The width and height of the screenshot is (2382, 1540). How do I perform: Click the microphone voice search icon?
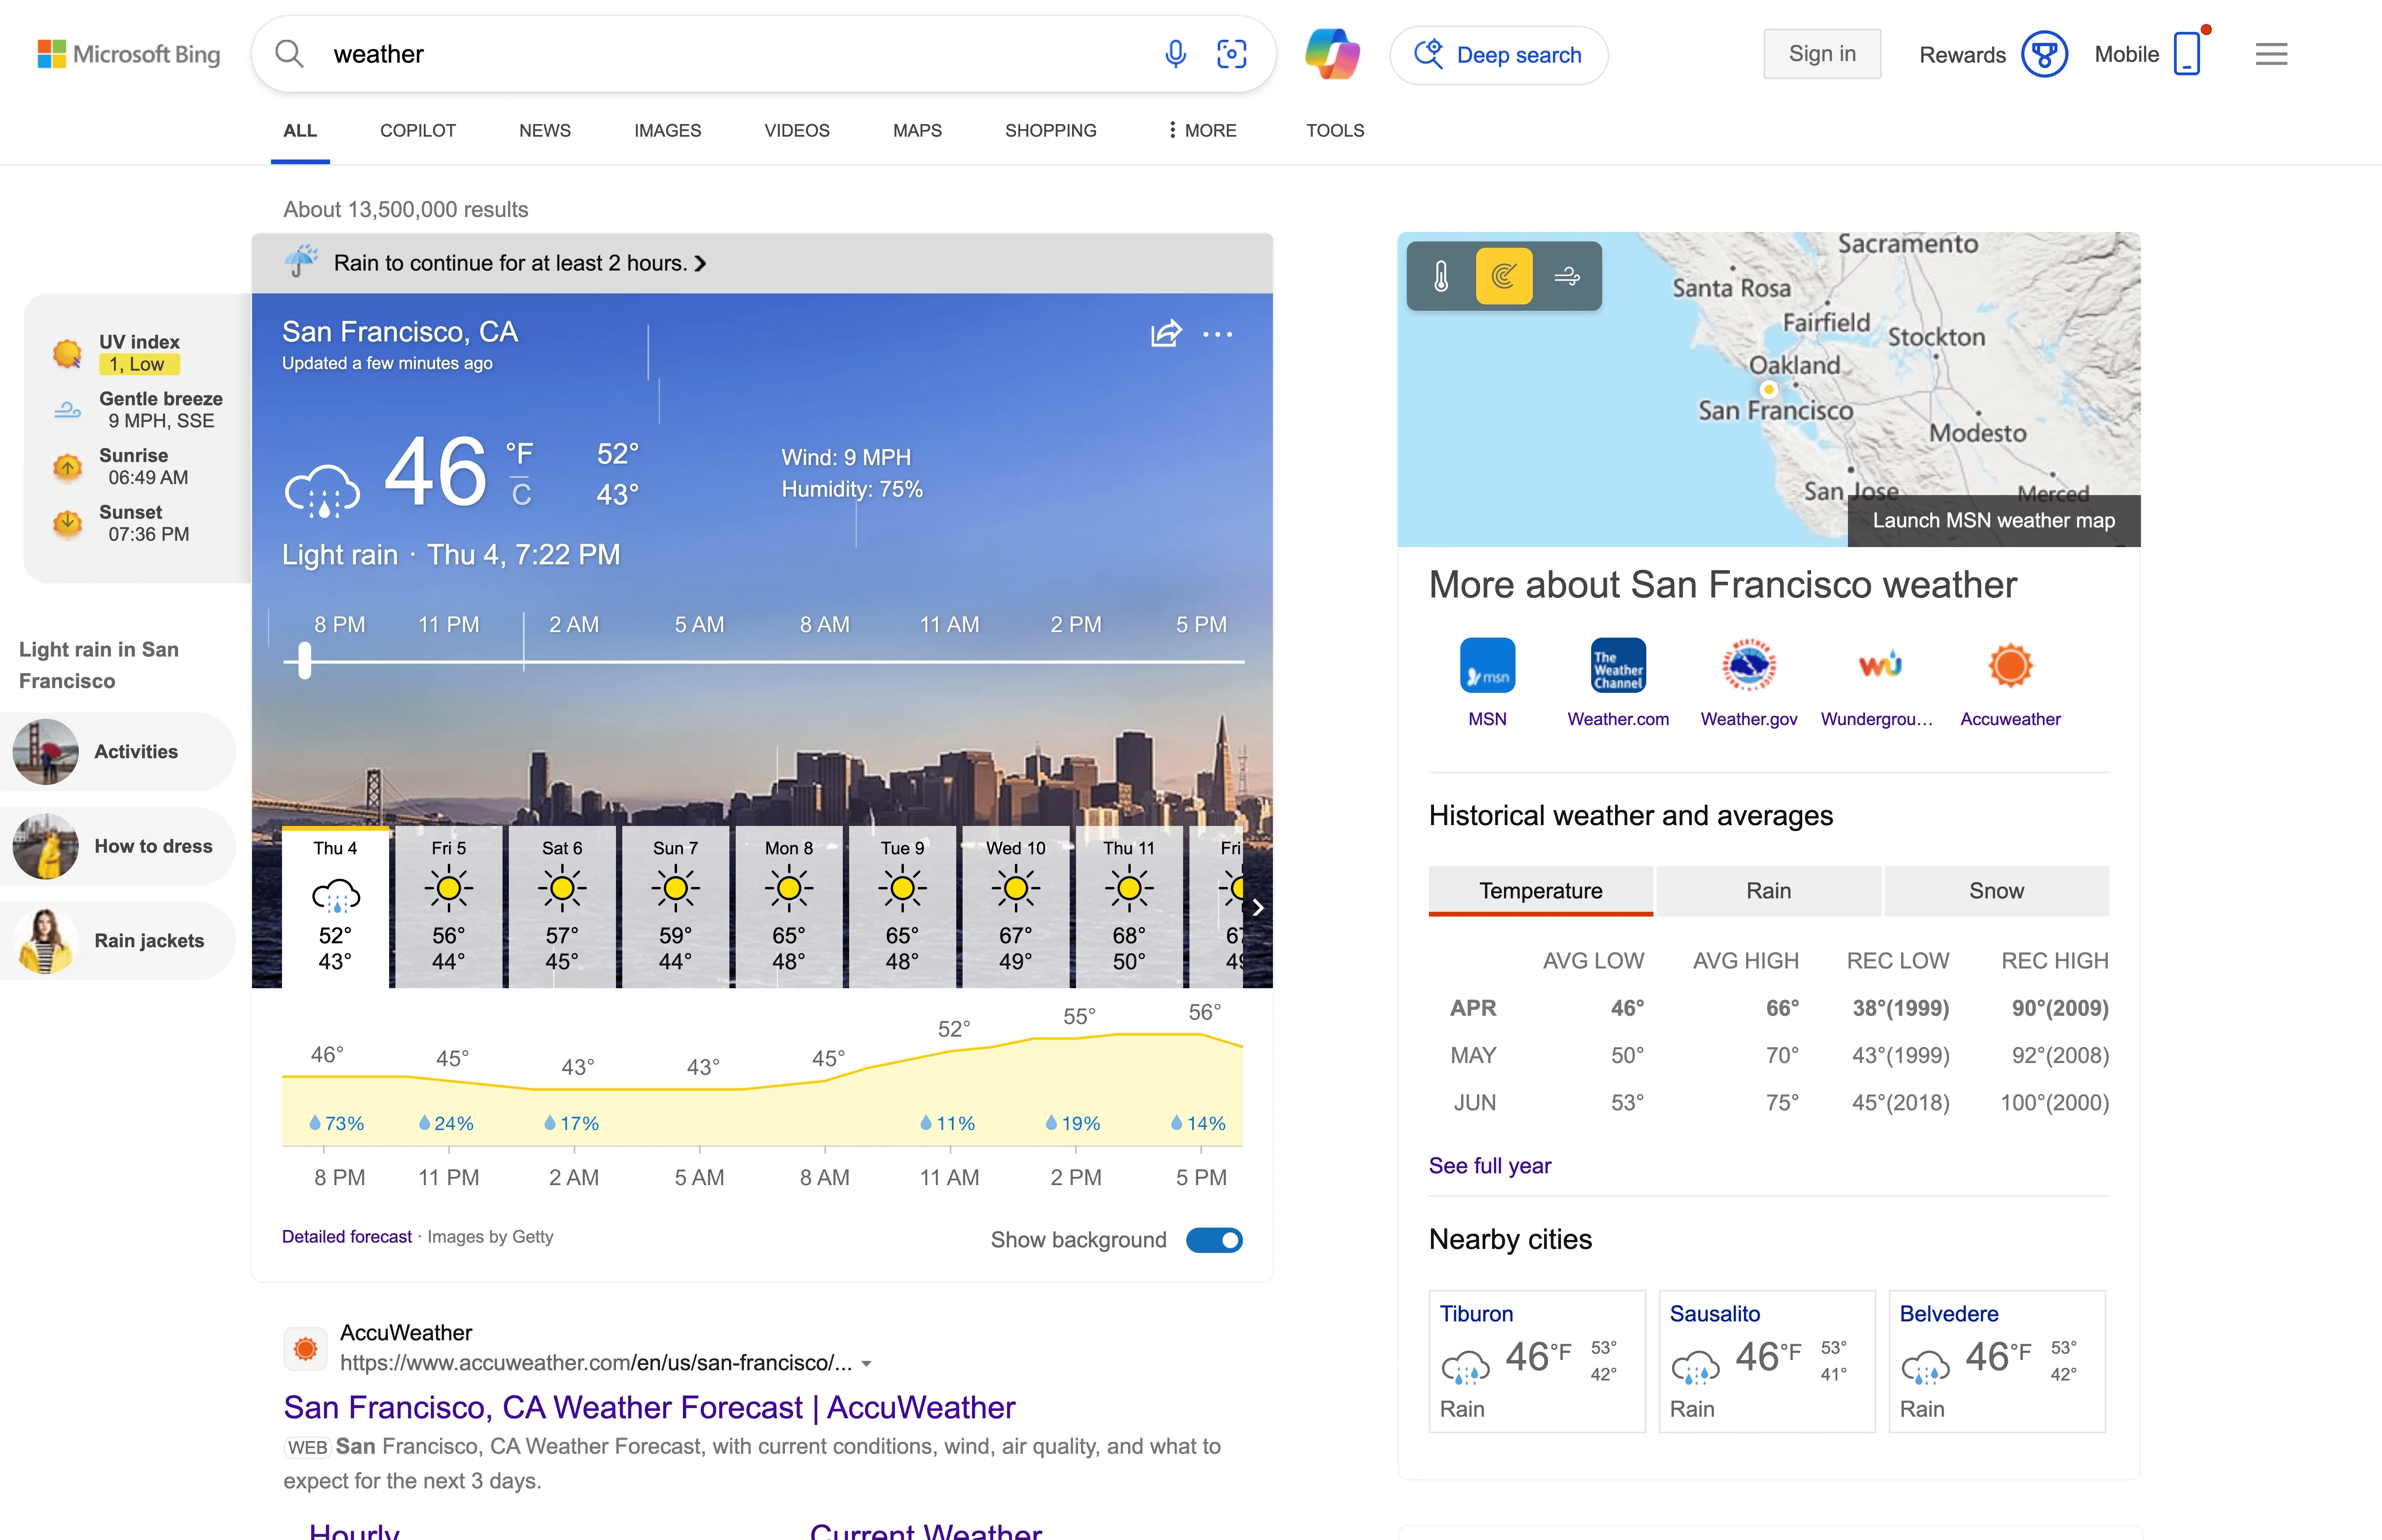point(1175,54)
